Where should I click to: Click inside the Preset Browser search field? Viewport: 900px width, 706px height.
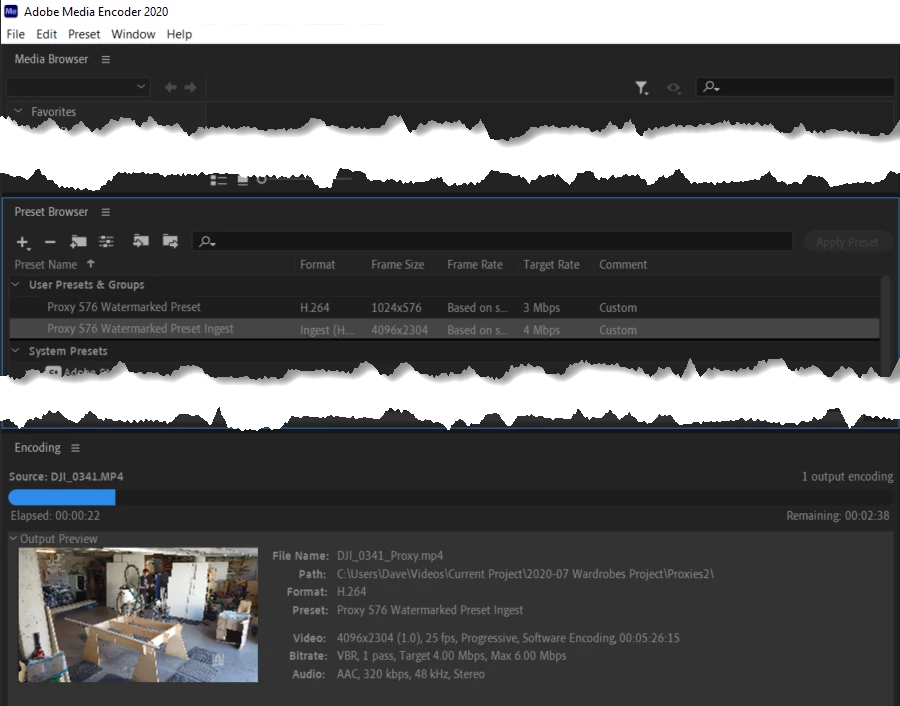pos(492,242)
